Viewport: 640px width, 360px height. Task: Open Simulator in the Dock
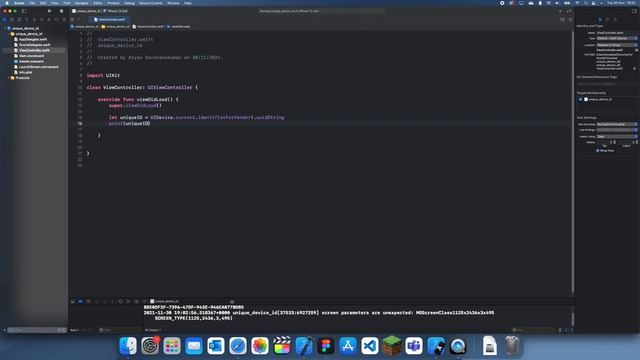click(x=436, y=346)
